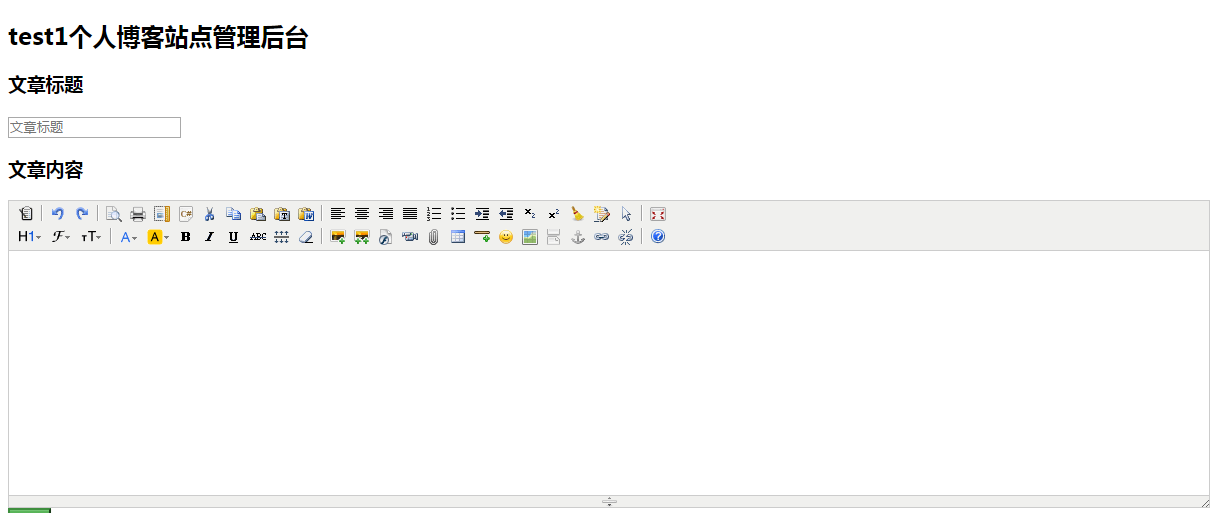Focus the 文章标题 title input field
The image size is (1215, 513).
(x=94, y=127)
